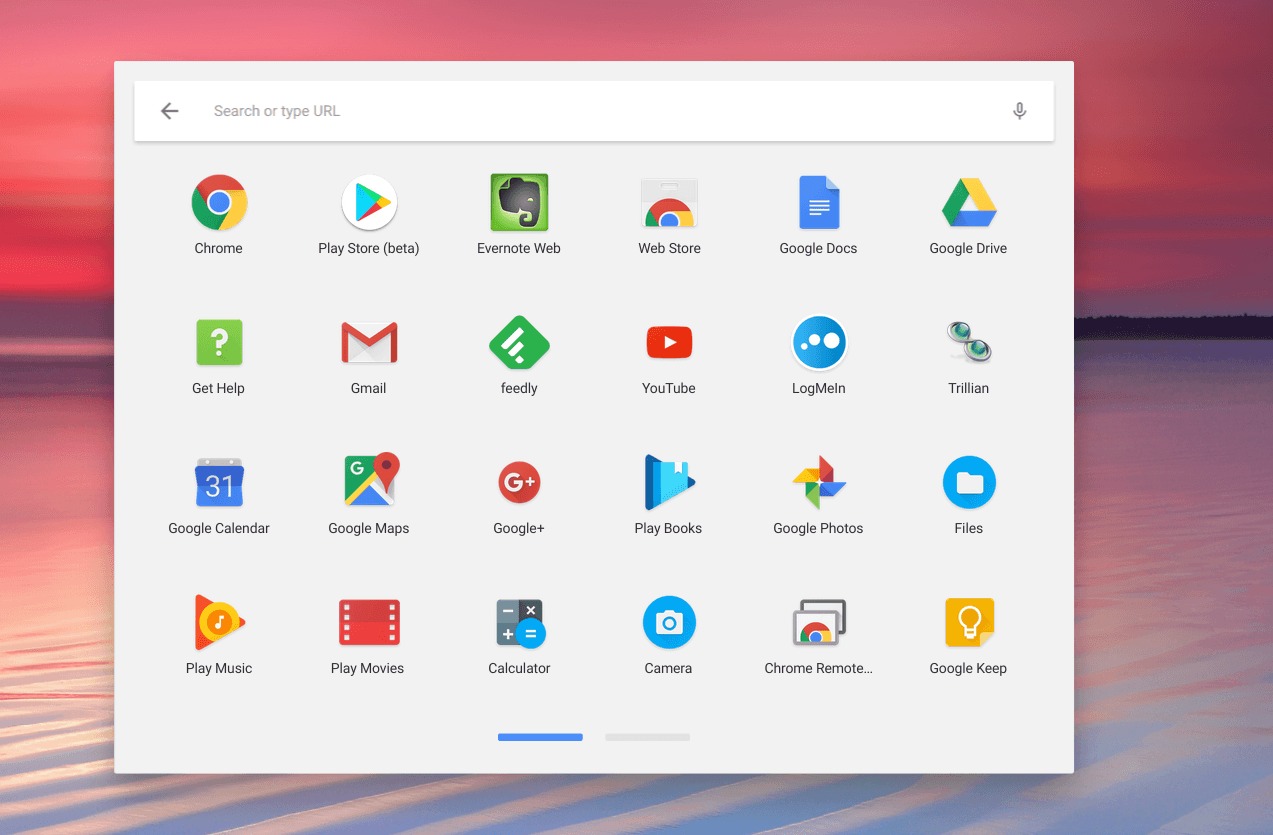Launch YouTube app
1273x835 pixels.
click(x=669, y=343)
